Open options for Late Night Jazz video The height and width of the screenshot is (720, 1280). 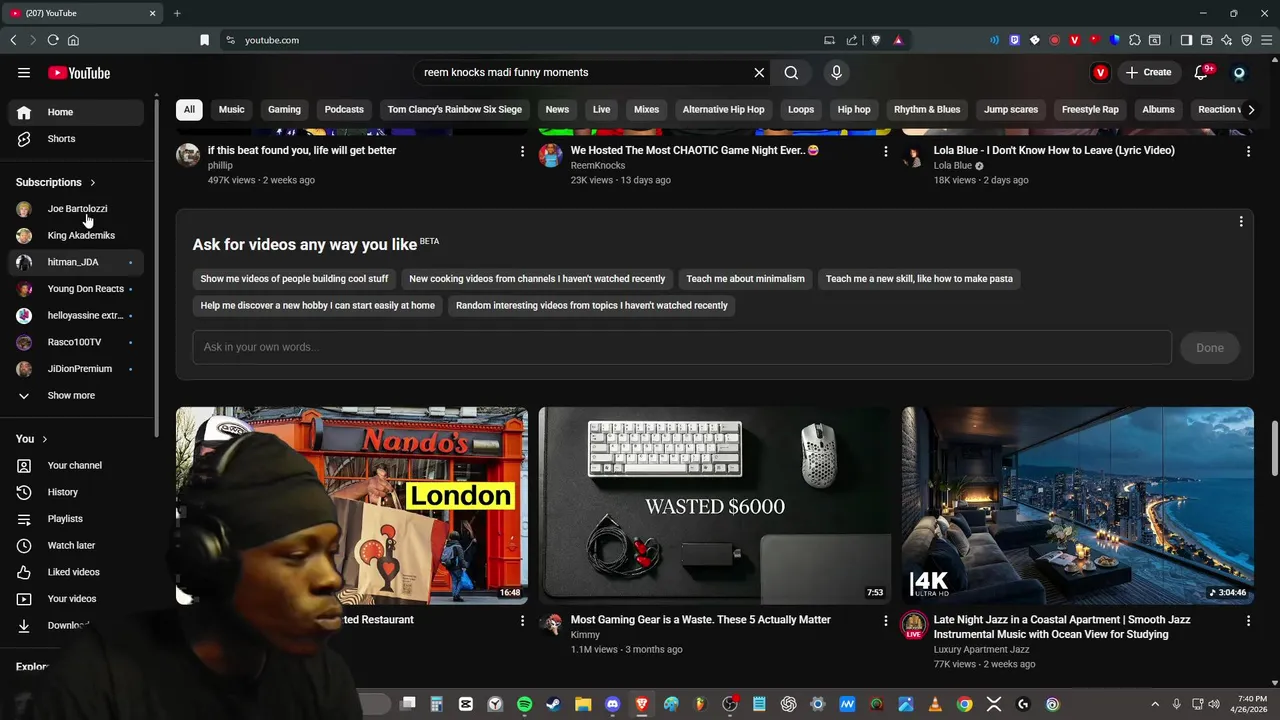1248,621
